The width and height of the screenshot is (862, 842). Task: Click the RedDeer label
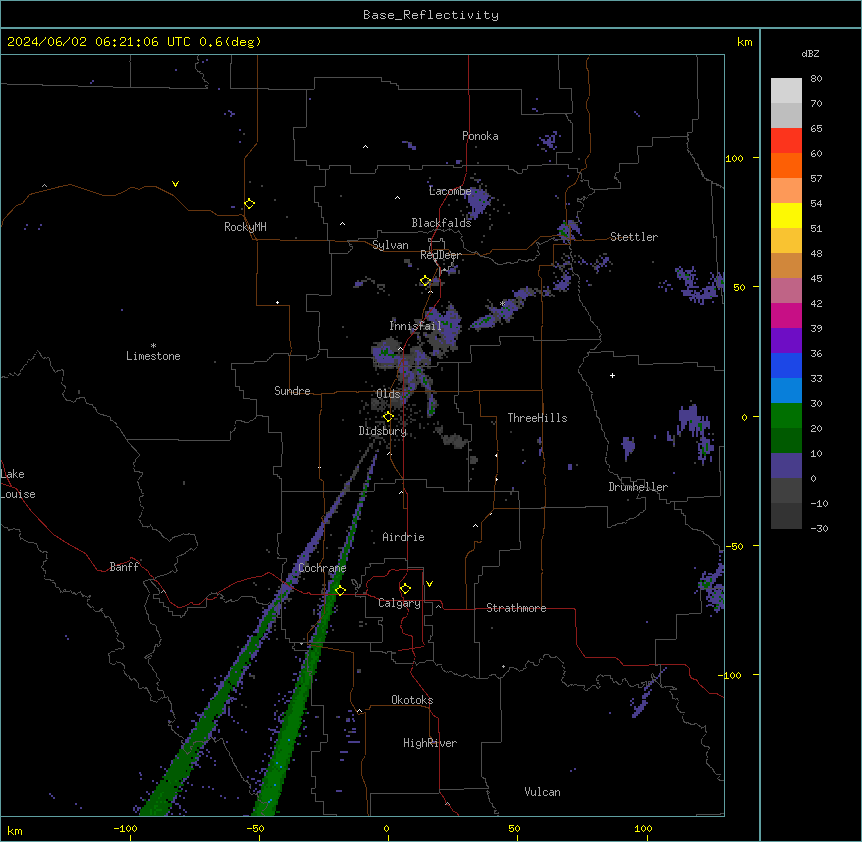(x=440, y=255)
